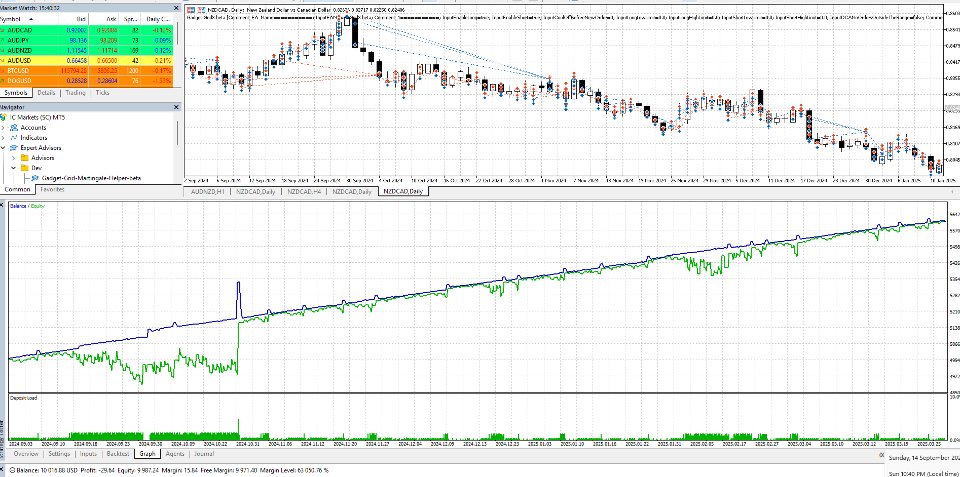960x477 pixels.
Task: Click the IC Markets broker icon in Navigator
Action: click(4, 117)
